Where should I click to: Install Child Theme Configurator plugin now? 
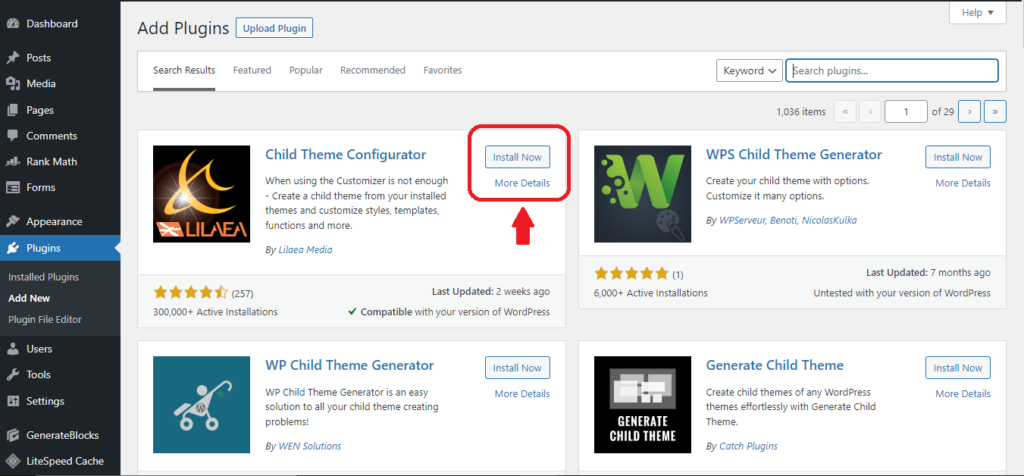pyautogui.click(x=517, y=157)
